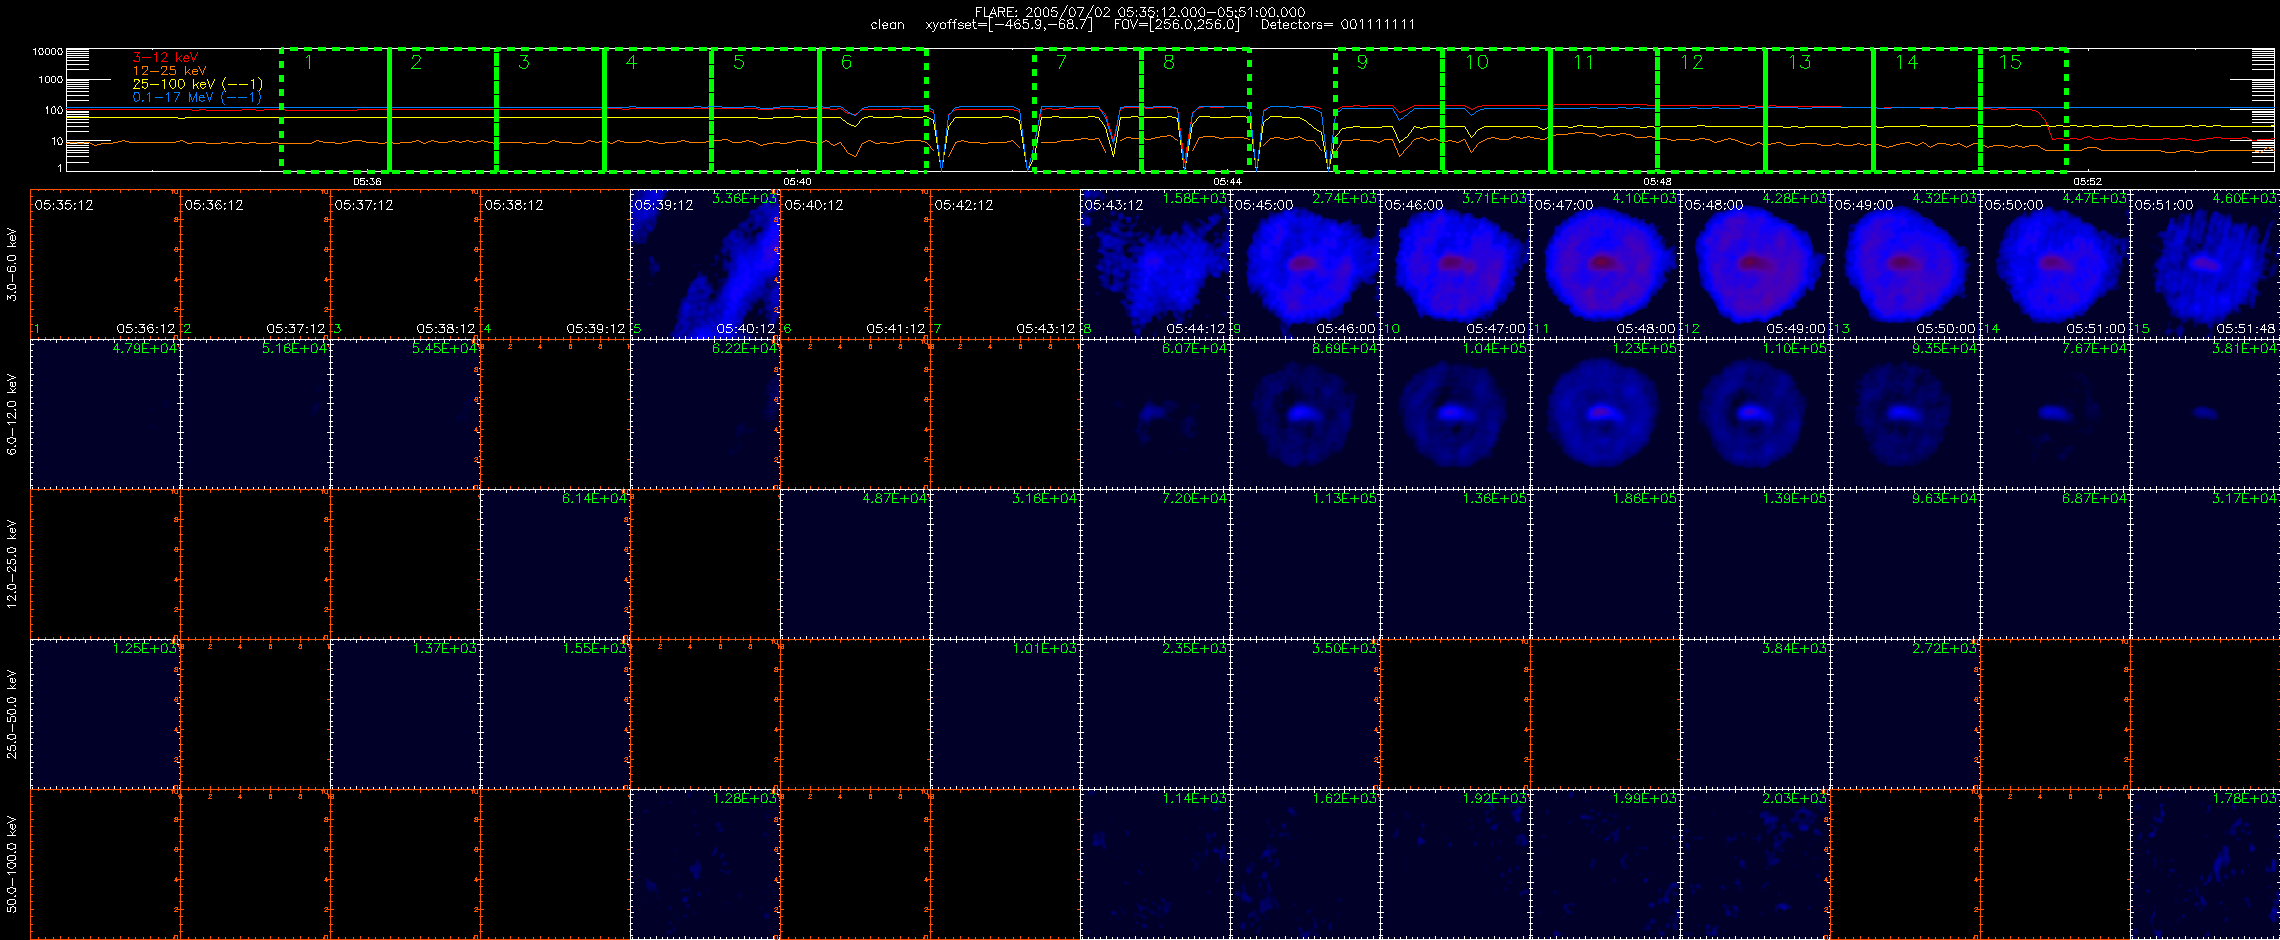Click the red '3-12 keV' legend entry
The image size is (2280, 940).
165,58
